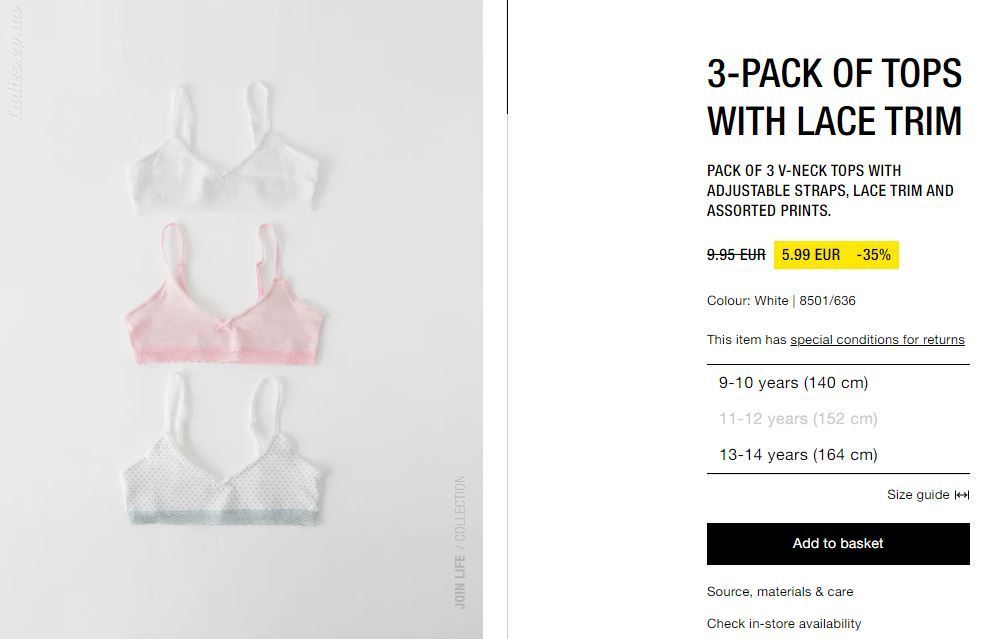The image size is (997, 639).
Task: Click the pink top in product photo
Action: (x=224, y=294)
